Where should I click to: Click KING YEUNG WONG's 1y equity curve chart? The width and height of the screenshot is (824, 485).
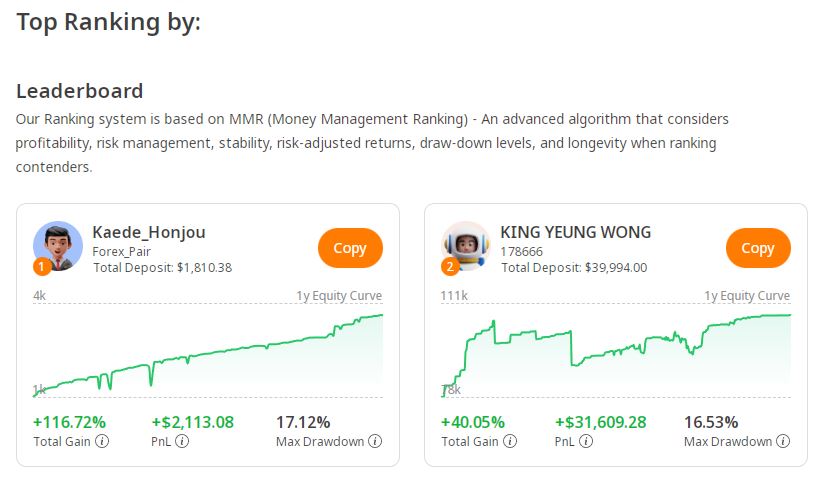pyautogui.click(x=616, y=350)
